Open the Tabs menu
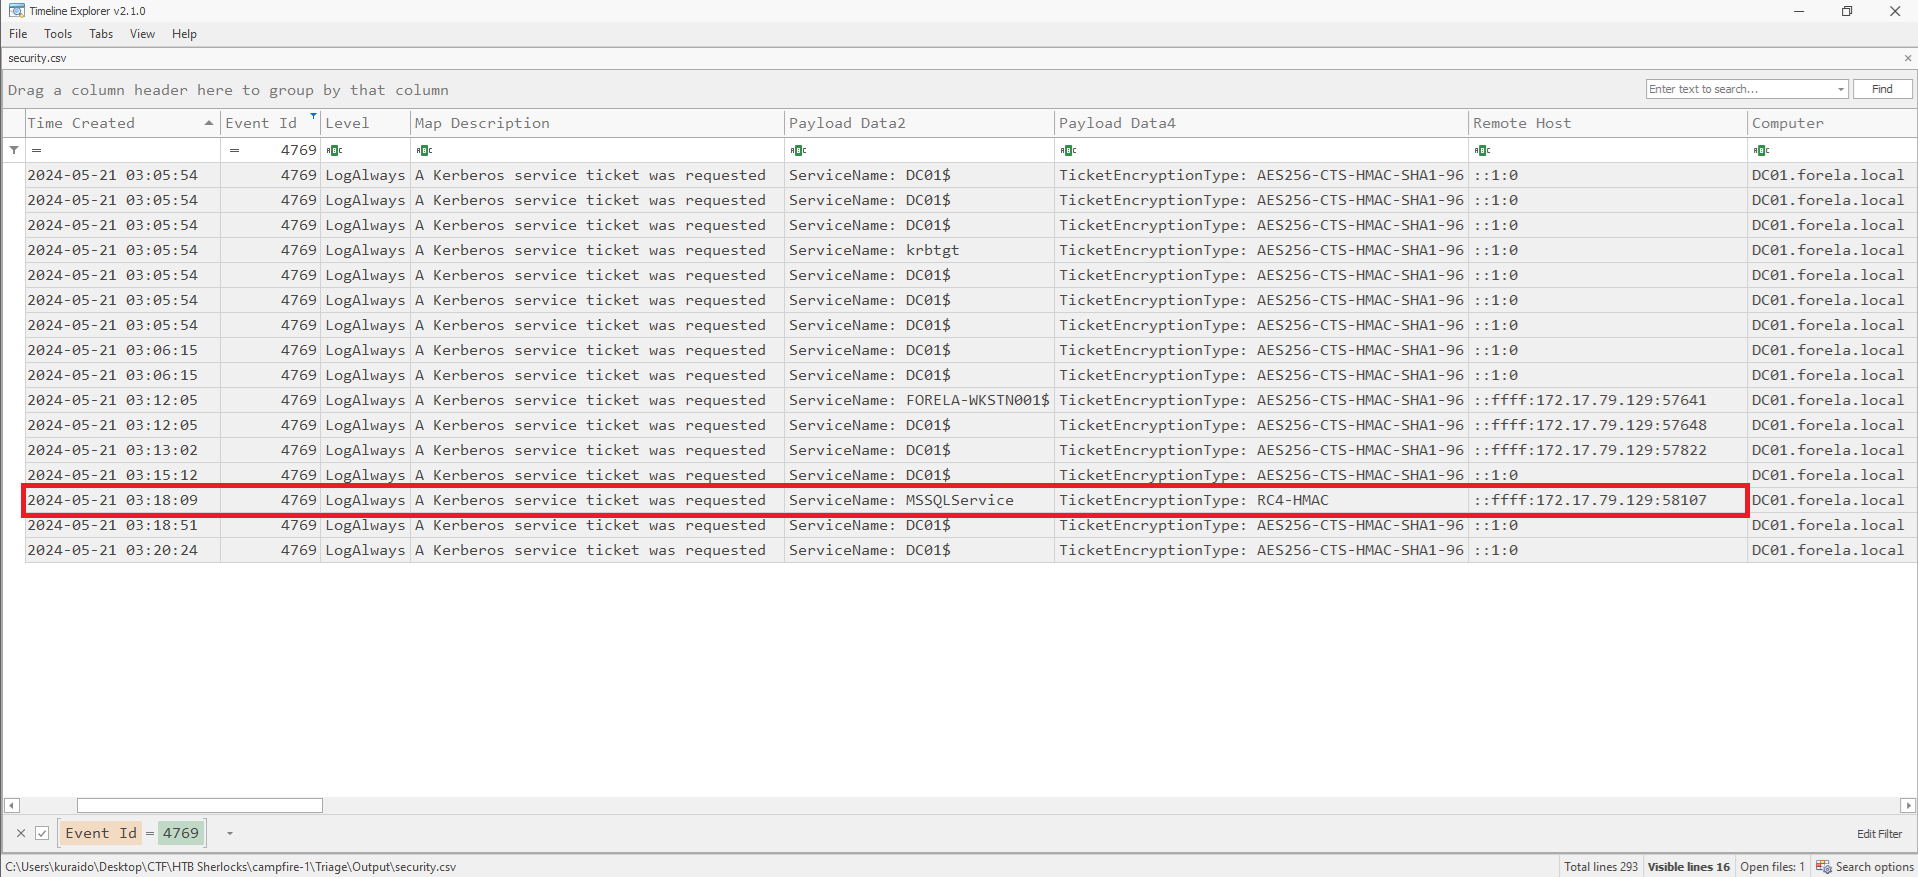The width and height of the screenshot is (1918, 877). [x=101, y=34]
